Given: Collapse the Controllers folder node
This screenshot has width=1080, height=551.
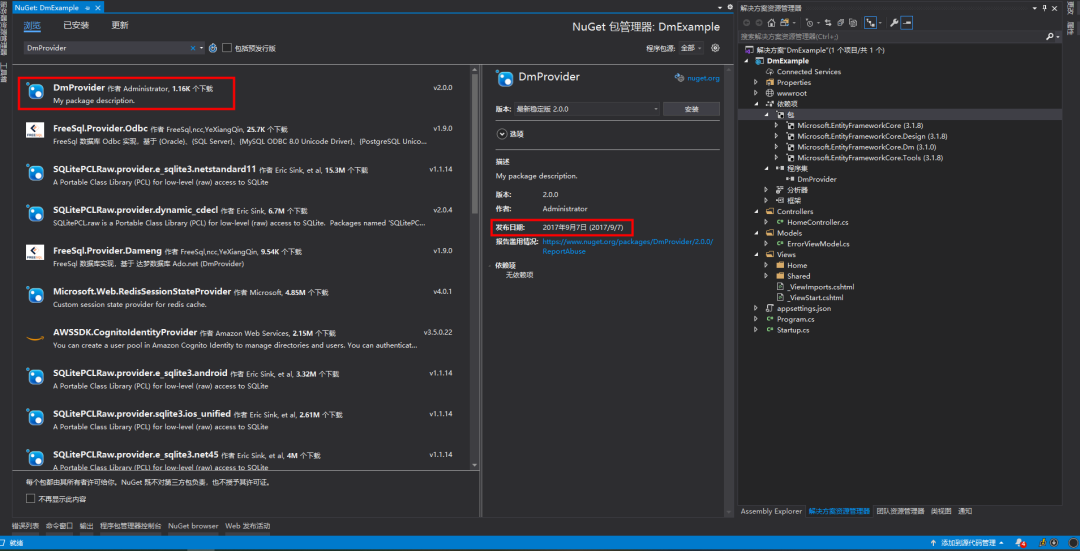Looking at the screenshot, I should pos(756,211).
